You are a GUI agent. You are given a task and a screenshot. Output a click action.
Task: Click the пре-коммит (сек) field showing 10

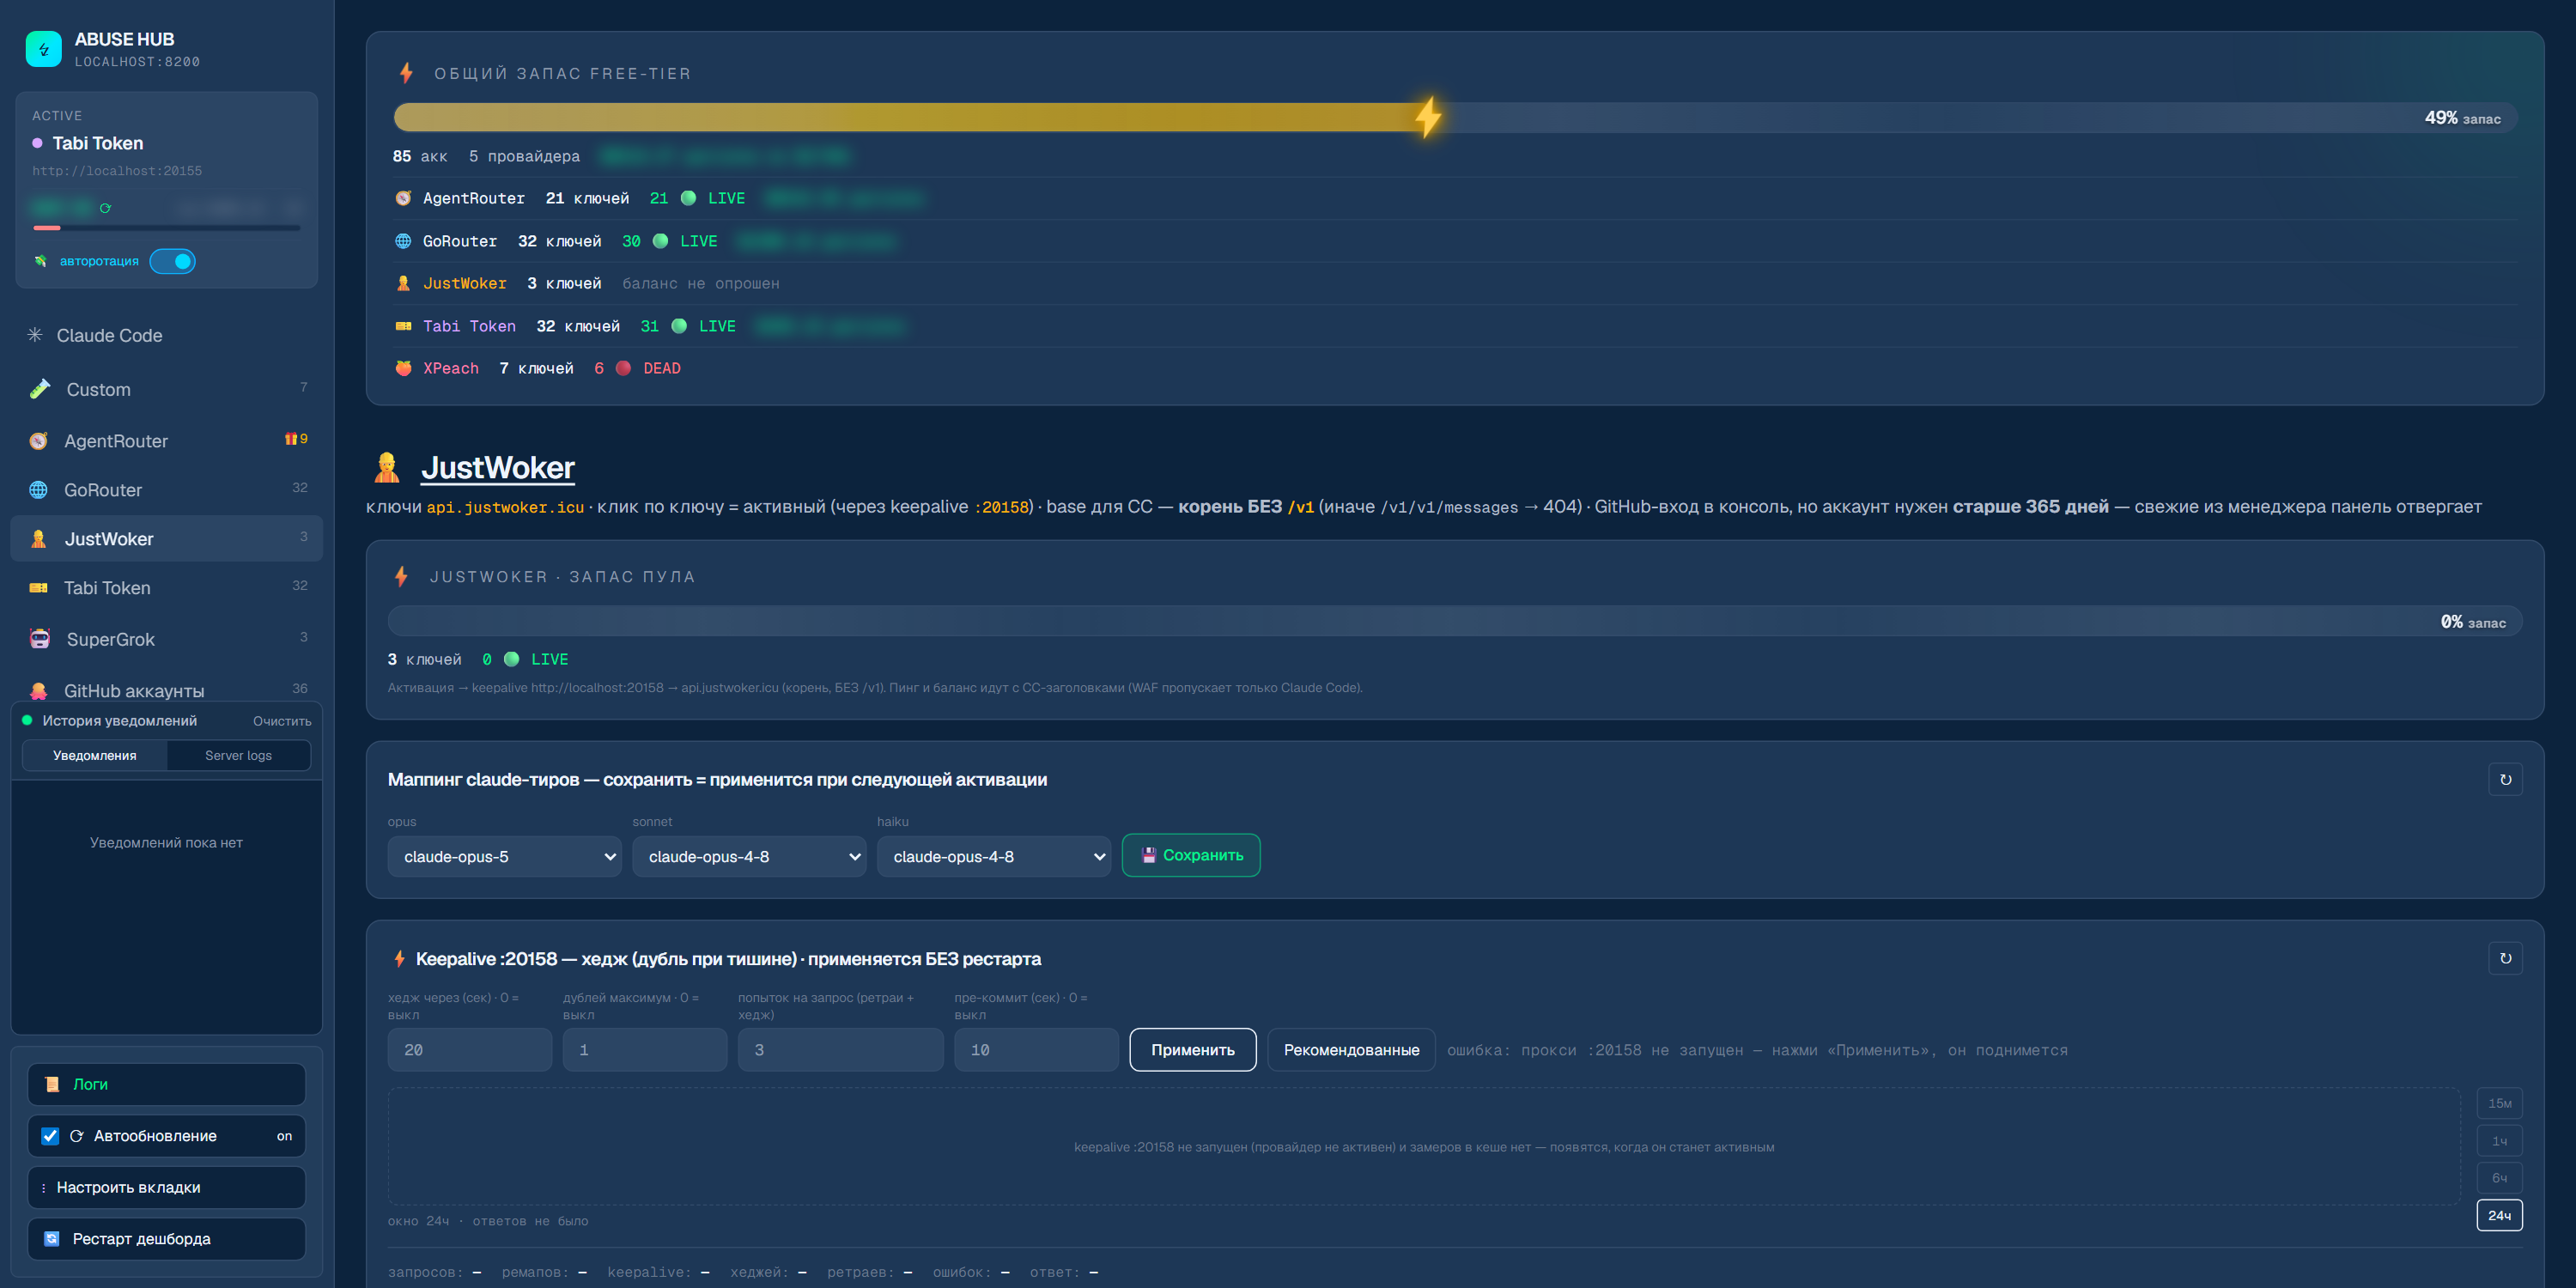[x=1036, y=1050]
